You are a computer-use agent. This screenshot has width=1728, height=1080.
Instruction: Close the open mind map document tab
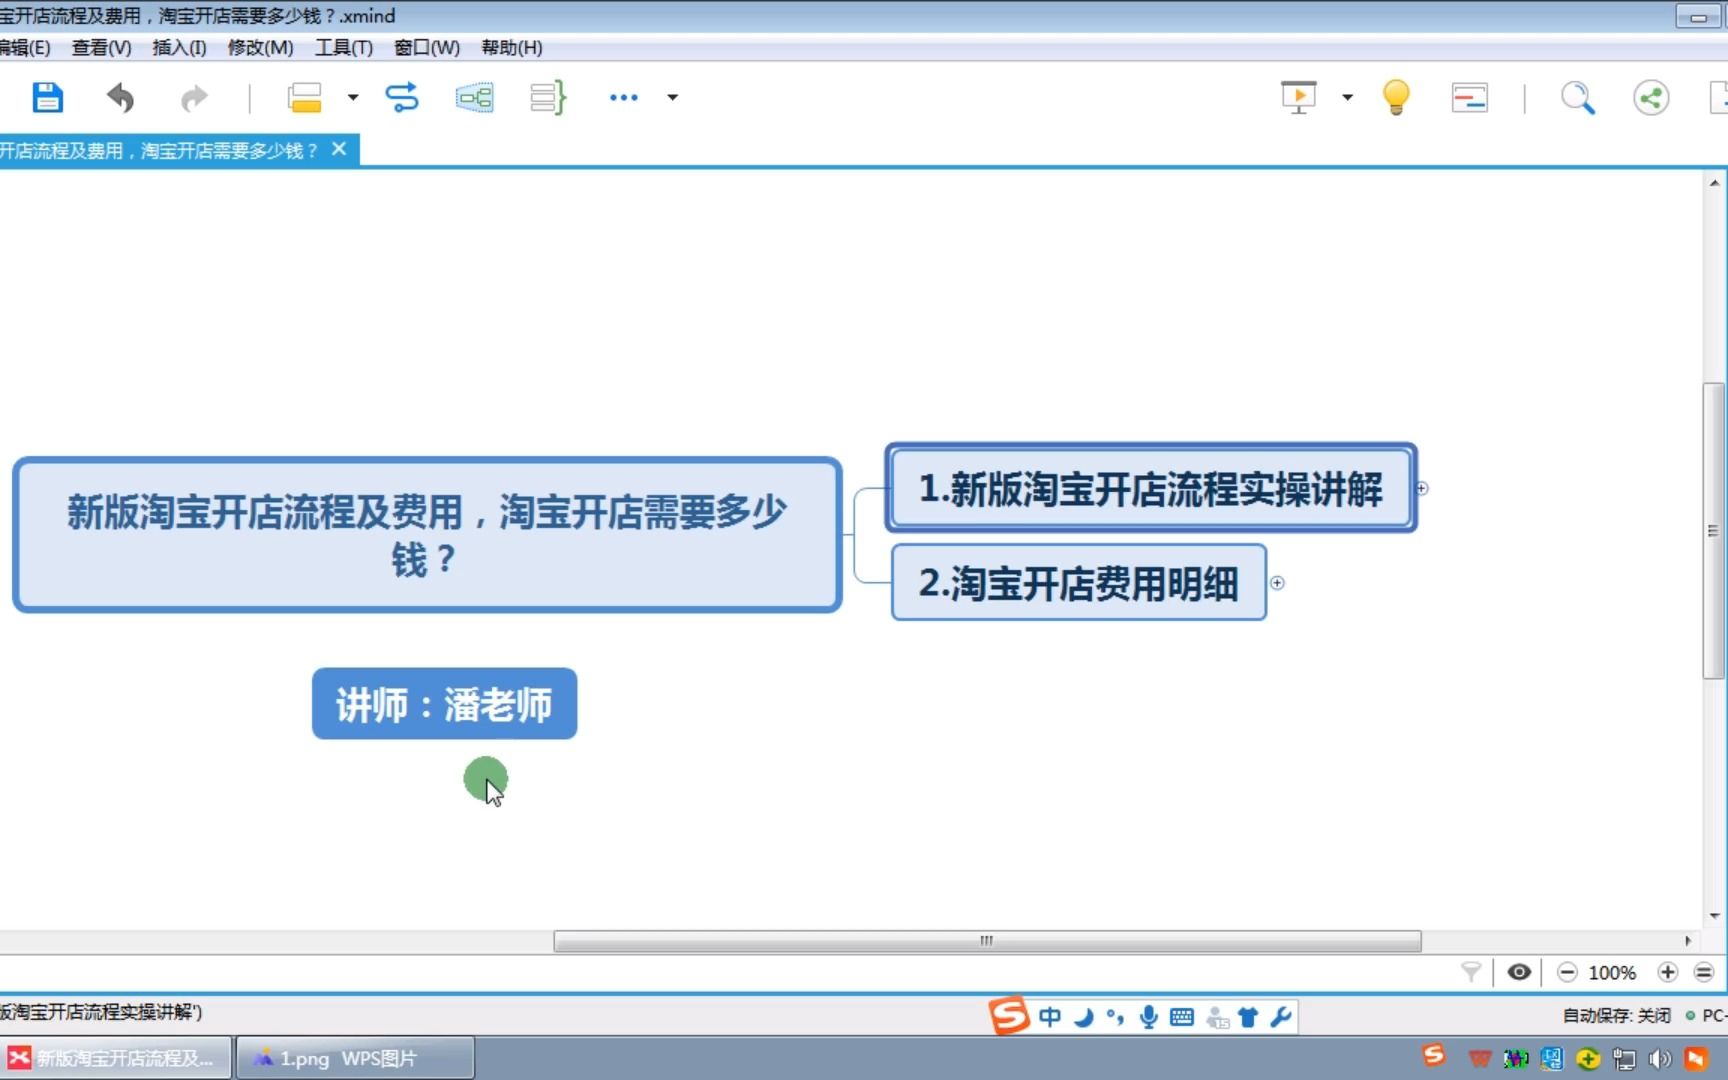tap(339, 149)
